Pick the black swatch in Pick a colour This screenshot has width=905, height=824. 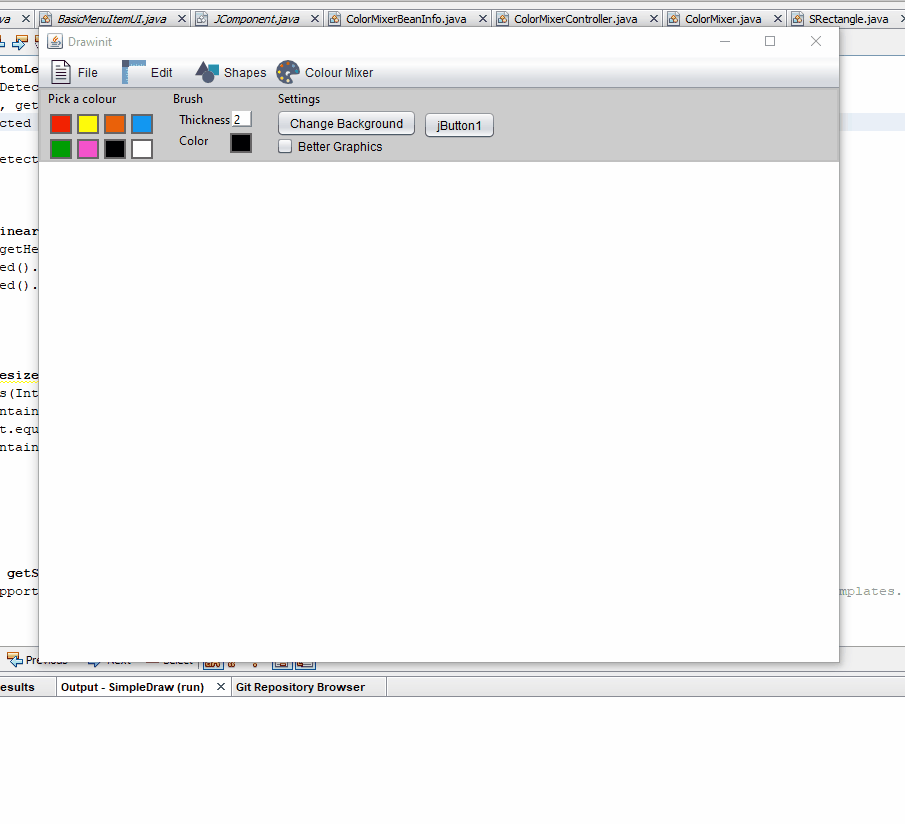click(115, 149)
